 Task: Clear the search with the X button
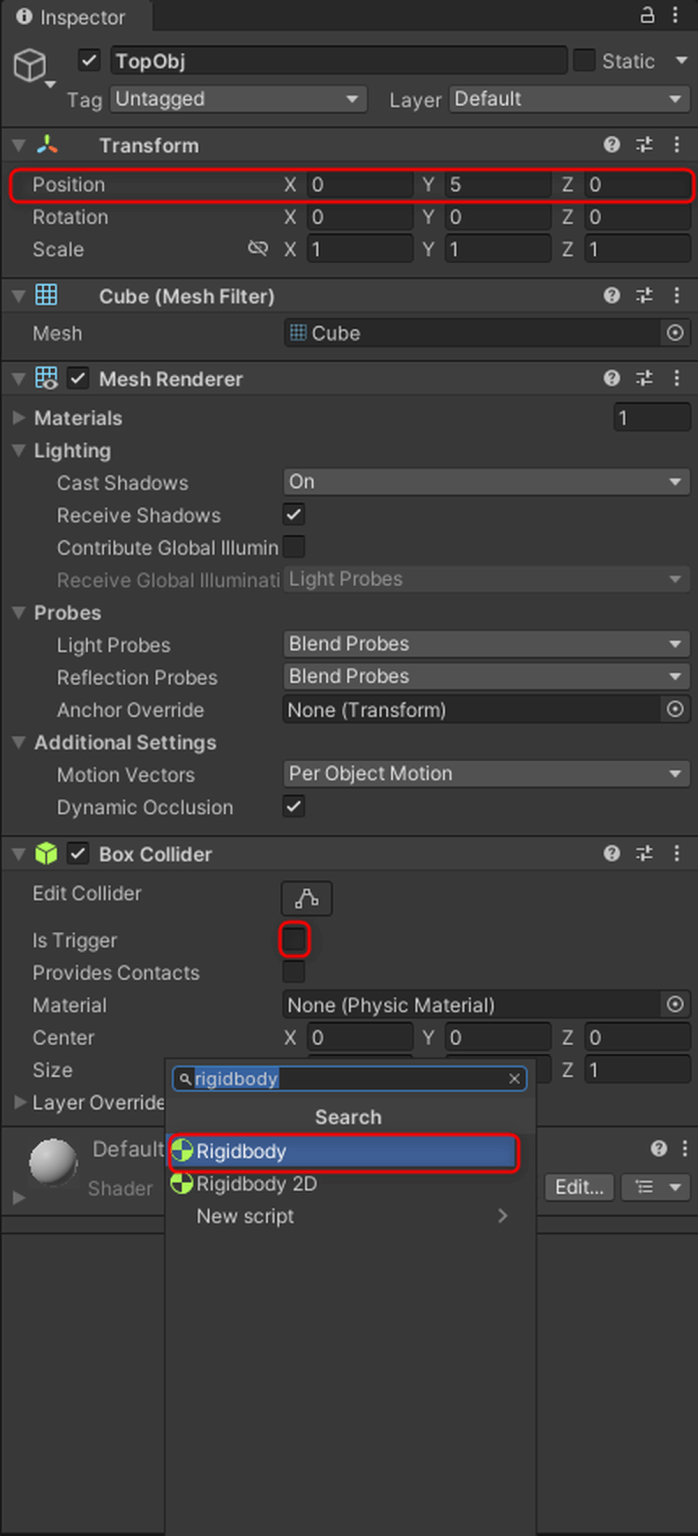pyautogui.click(x=514, y=1078)
